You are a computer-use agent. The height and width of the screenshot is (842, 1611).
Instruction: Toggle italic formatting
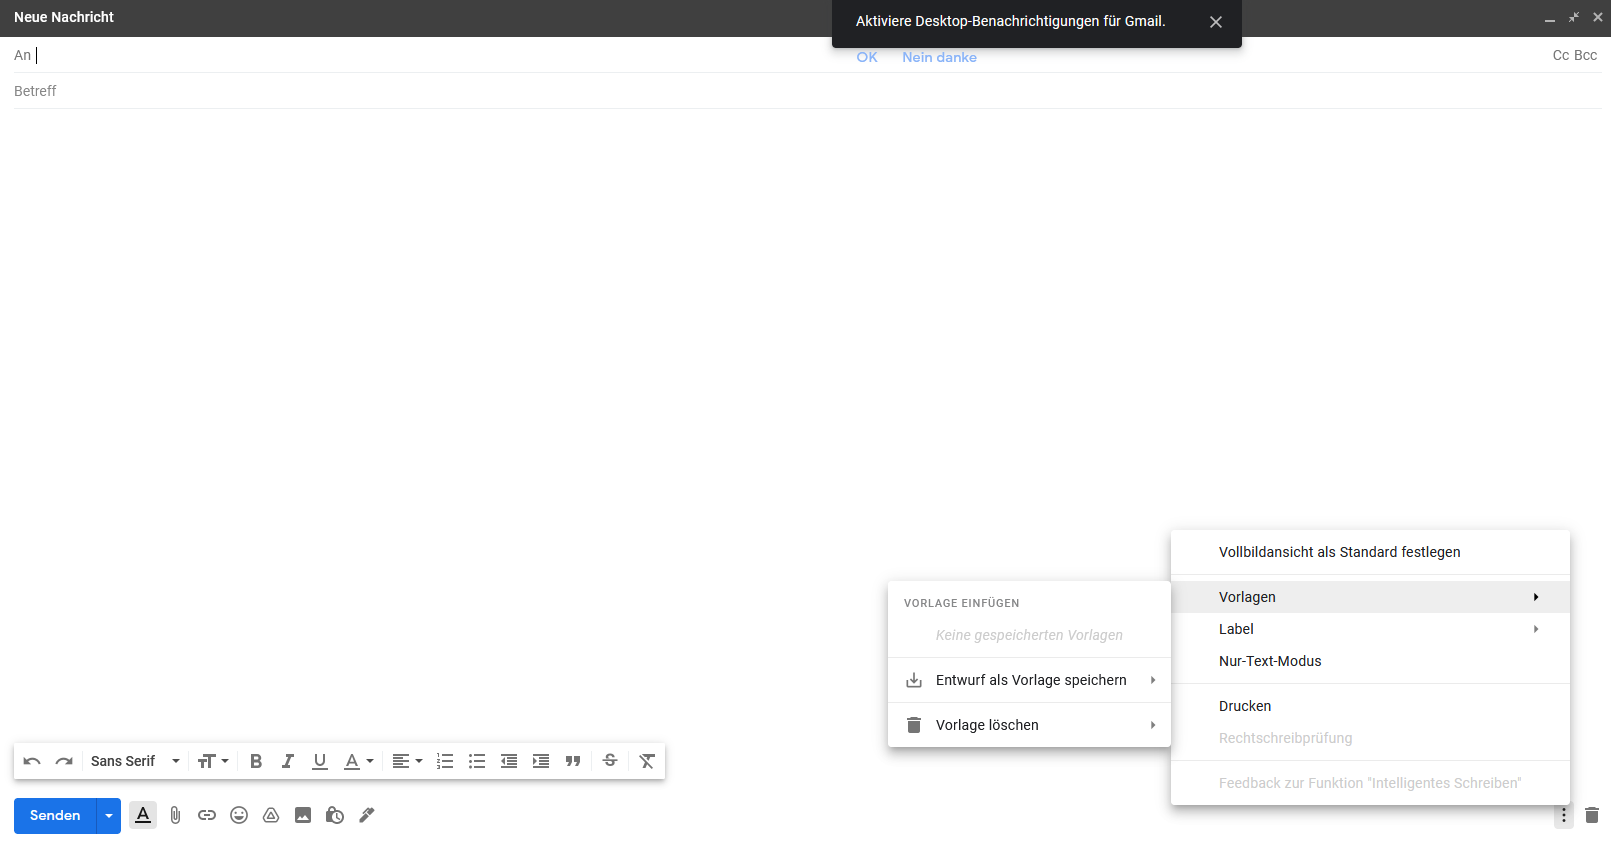pyautogui.click(x=288, y=761)
